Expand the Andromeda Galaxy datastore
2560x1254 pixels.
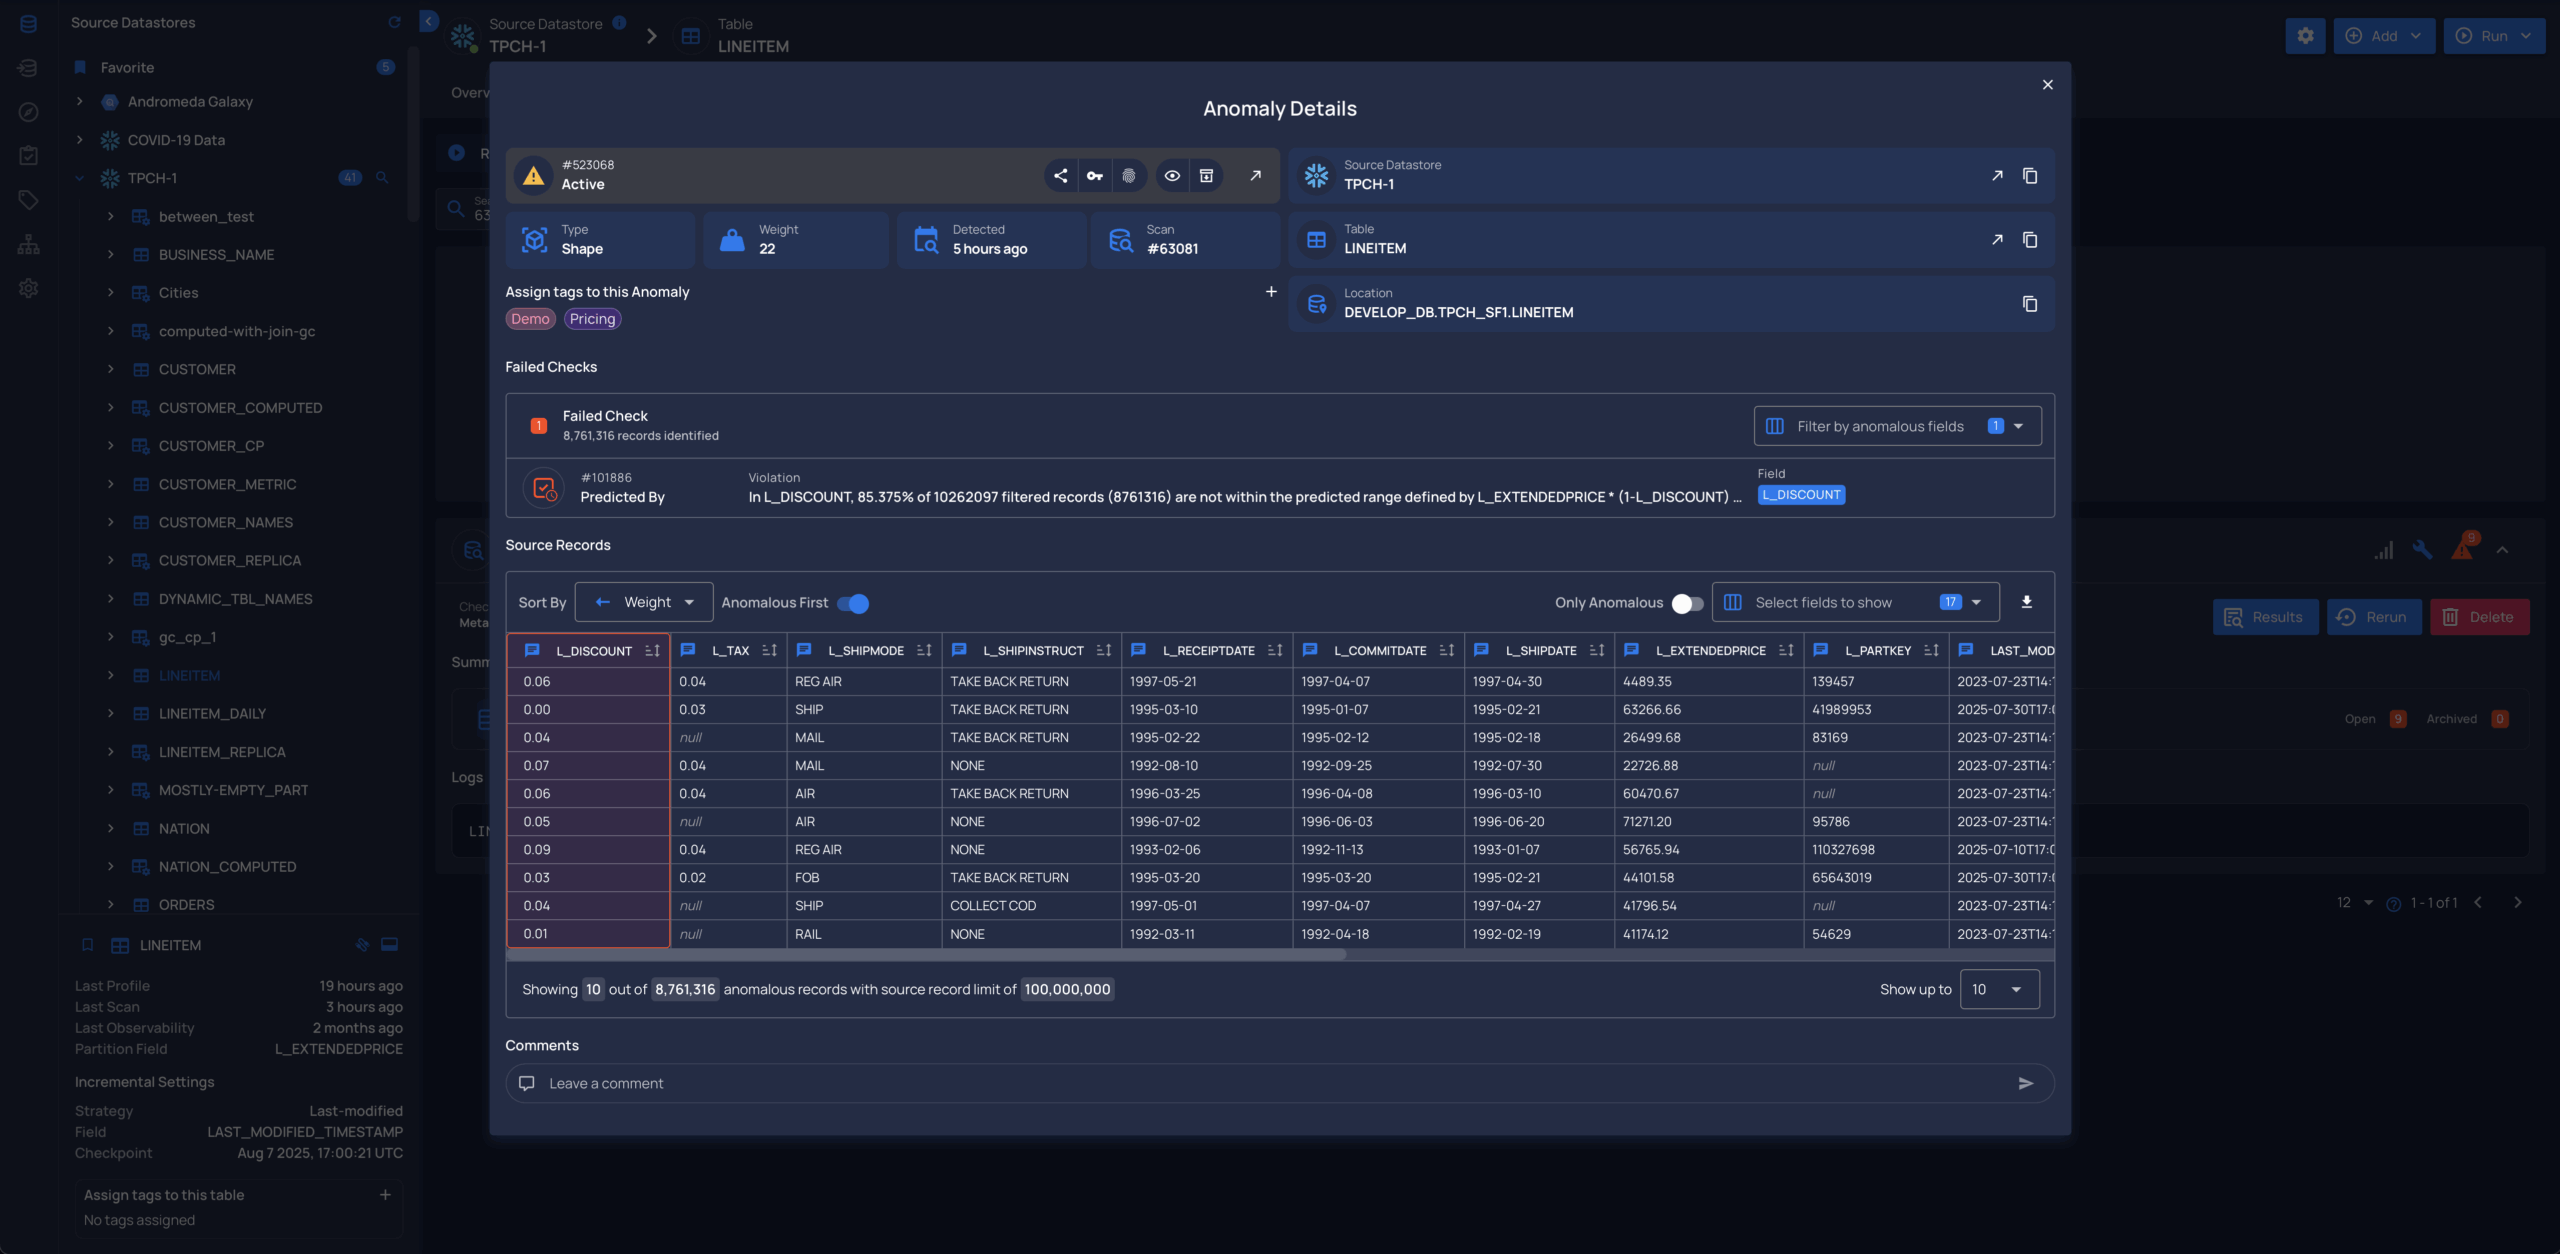point(80,101)
